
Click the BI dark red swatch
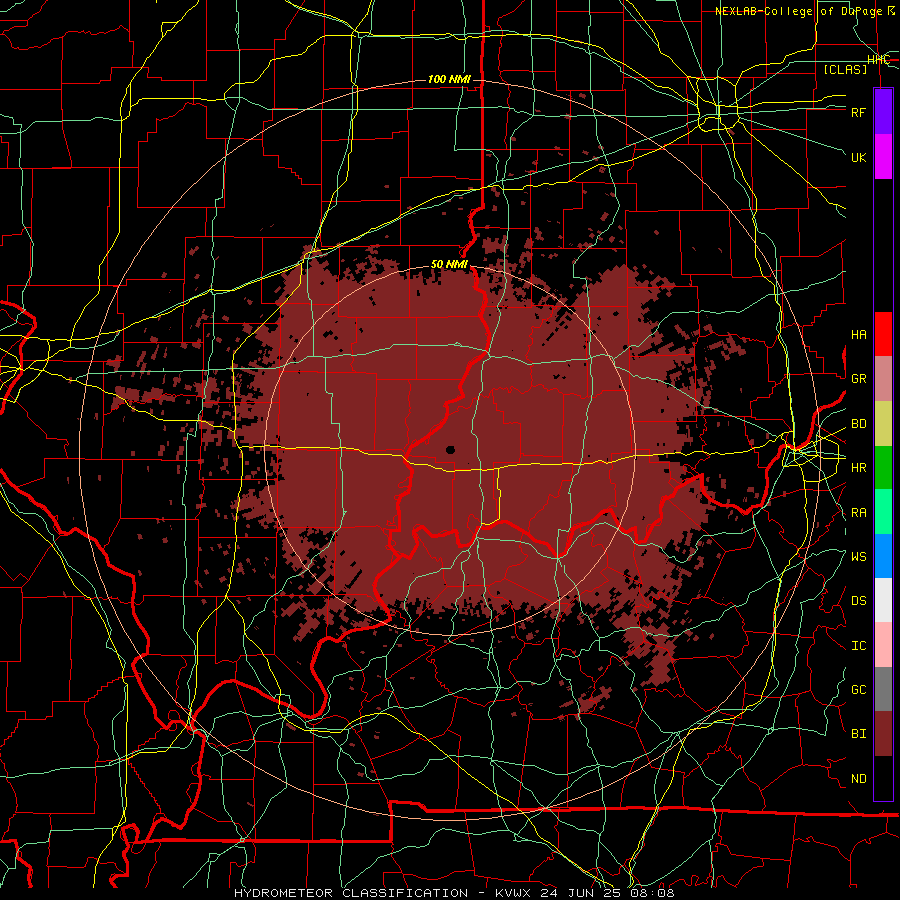tap(883, 734)
